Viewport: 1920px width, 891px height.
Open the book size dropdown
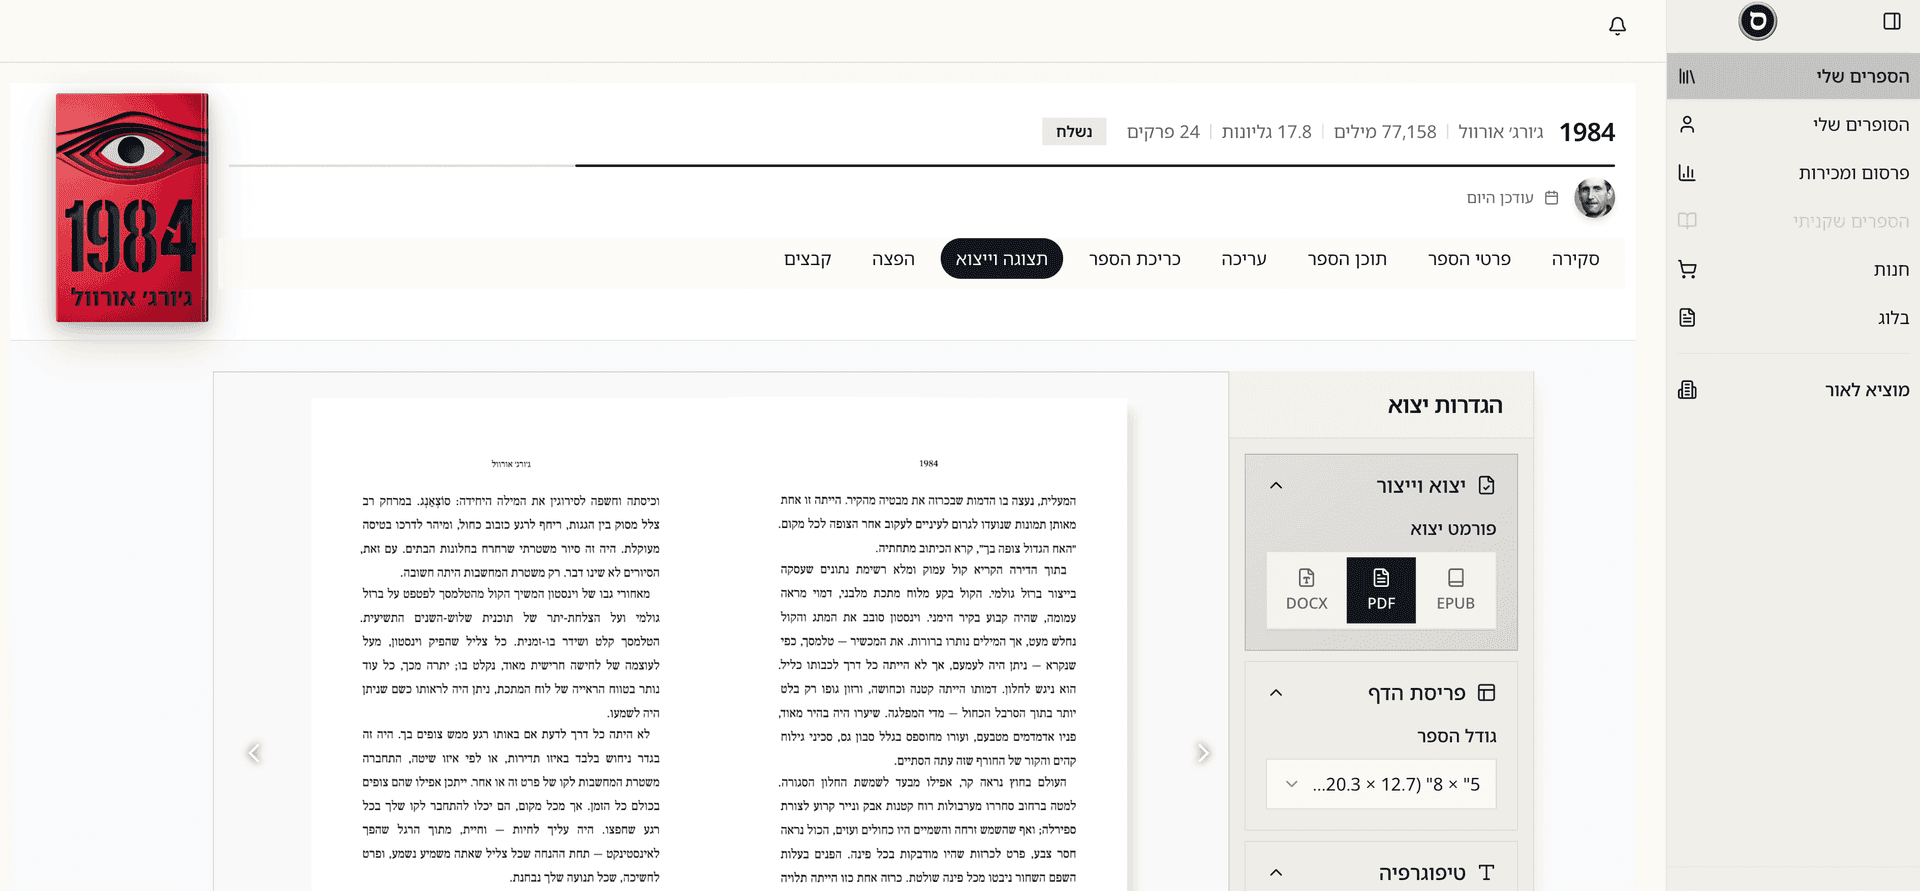pos(1381,784)
